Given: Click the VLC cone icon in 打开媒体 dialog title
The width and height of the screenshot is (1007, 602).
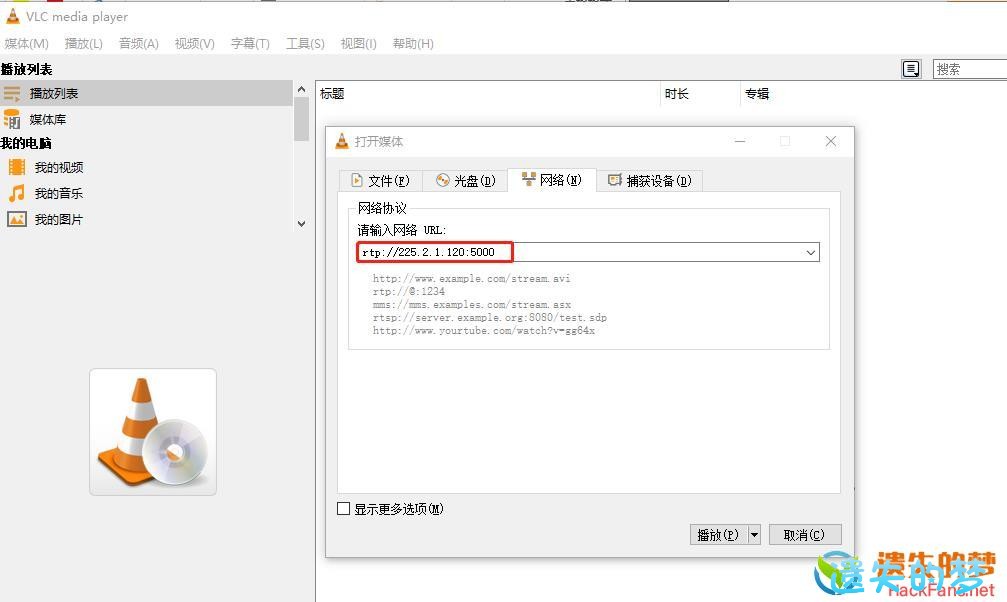Looking at the screenshot, I should [x=342, y=141].
